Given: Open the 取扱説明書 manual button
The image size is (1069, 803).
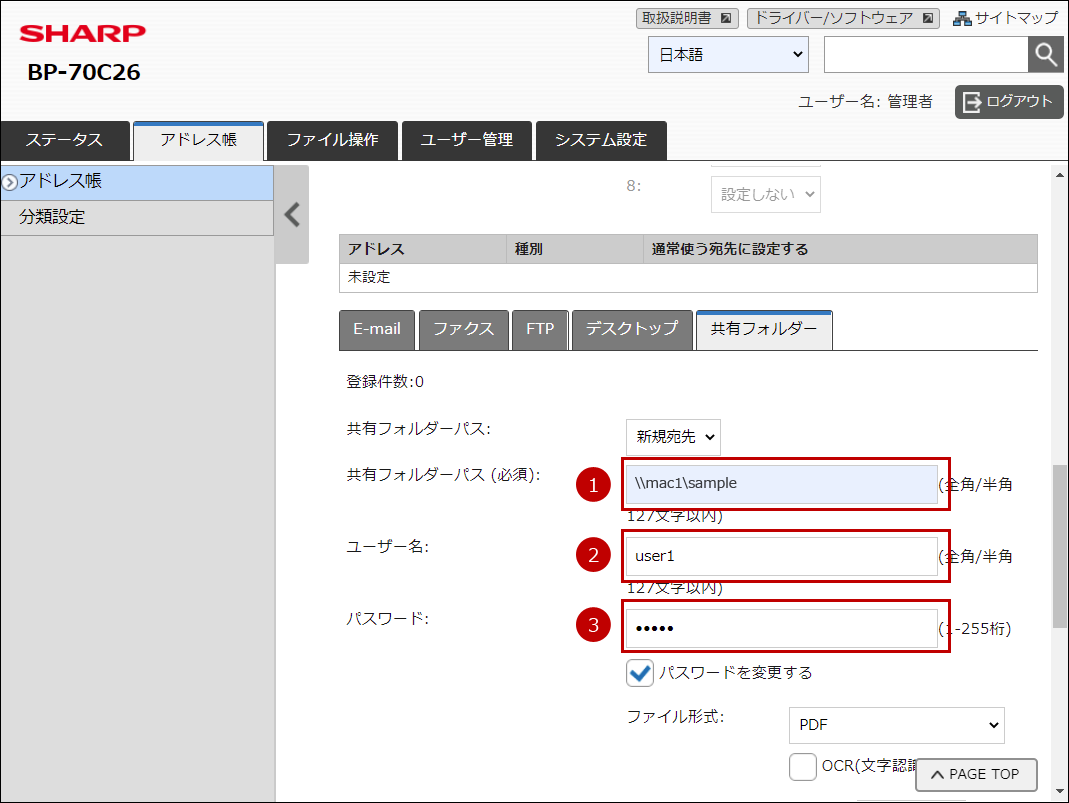Looking at the screenshot, I should click(687, 18).
